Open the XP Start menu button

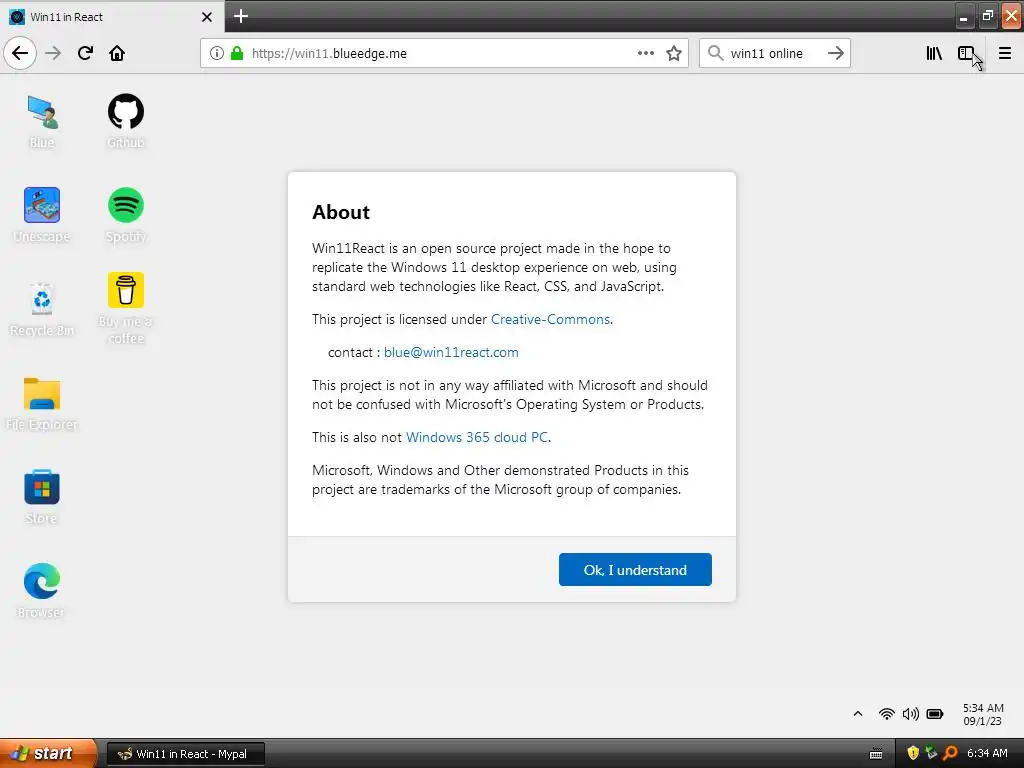pyautogui.click(x=48, y=754)
